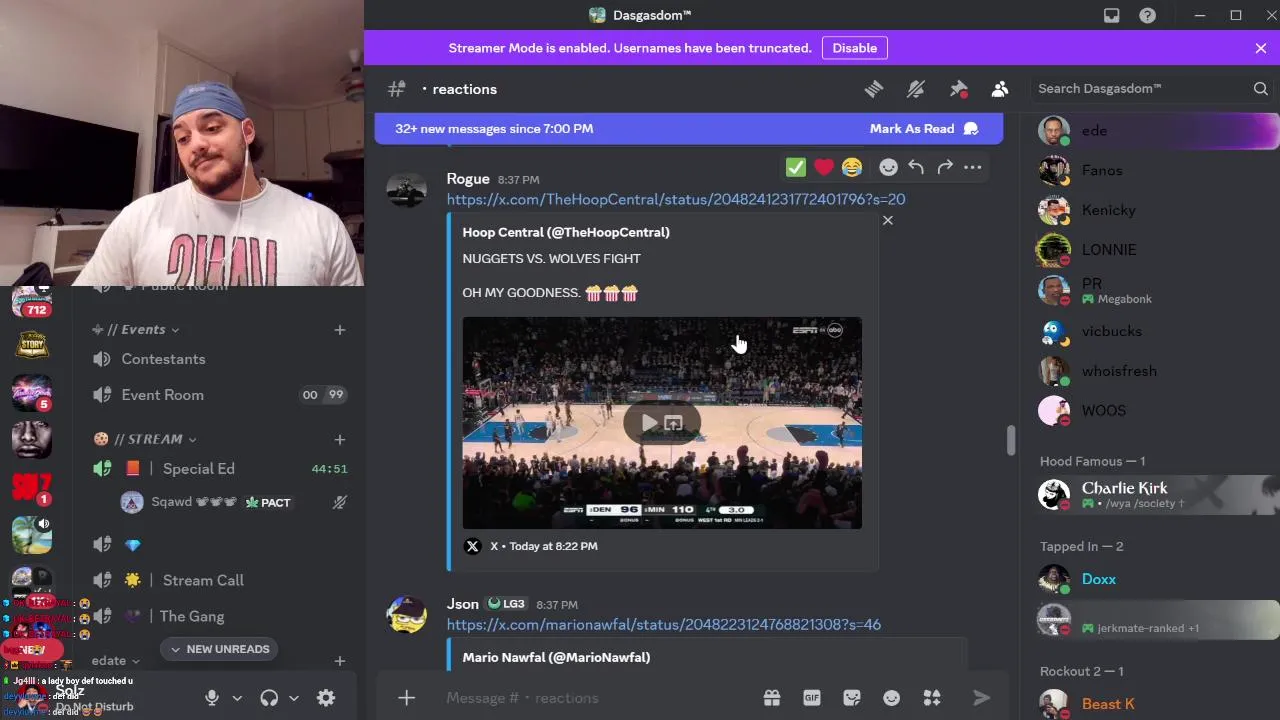Open the Hoop Central x.com link
Image resolution: width=1280 pixels, height=720 pixels.
pos(676,199)
